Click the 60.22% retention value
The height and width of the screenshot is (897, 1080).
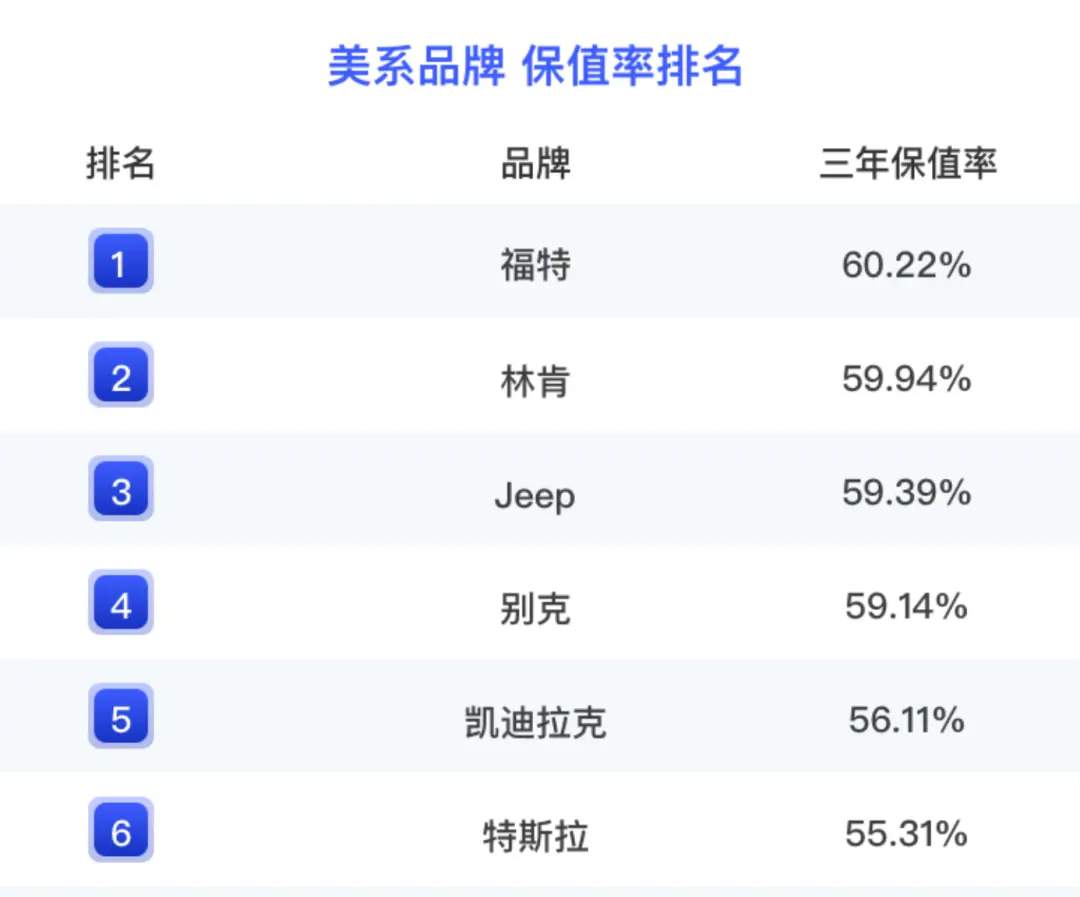pyautogui.click(x=906, y=265)
